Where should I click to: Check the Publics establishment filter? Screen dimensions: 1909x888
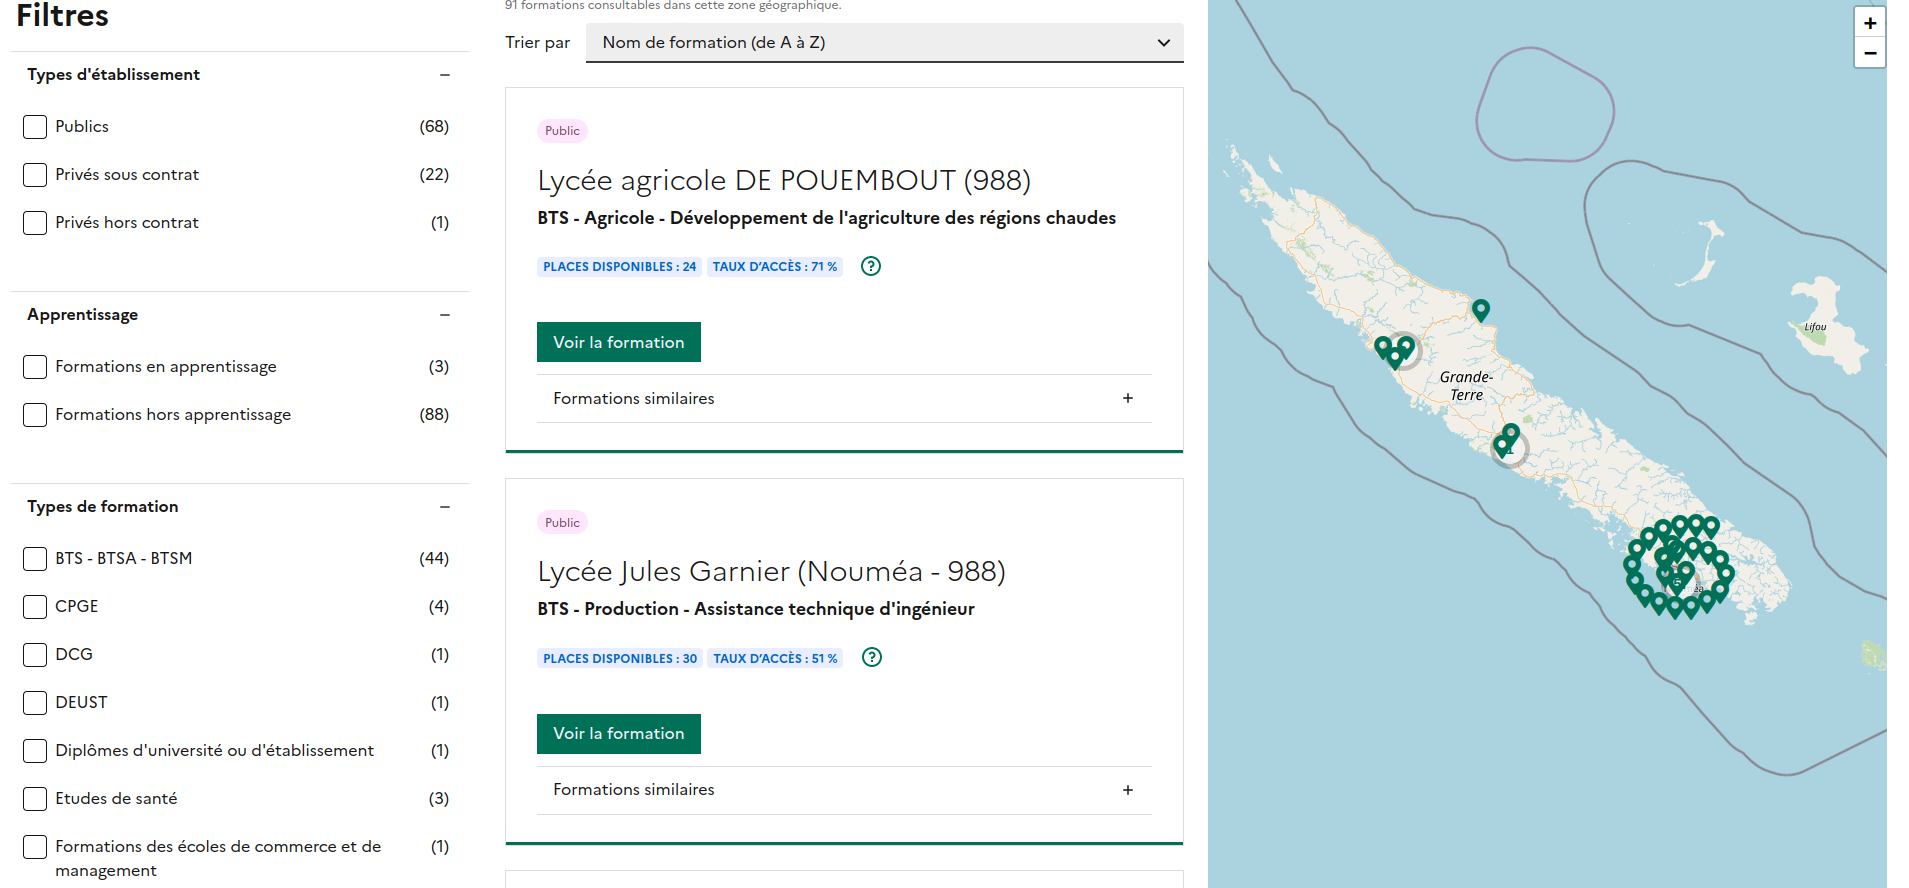(x=35, y=127)
